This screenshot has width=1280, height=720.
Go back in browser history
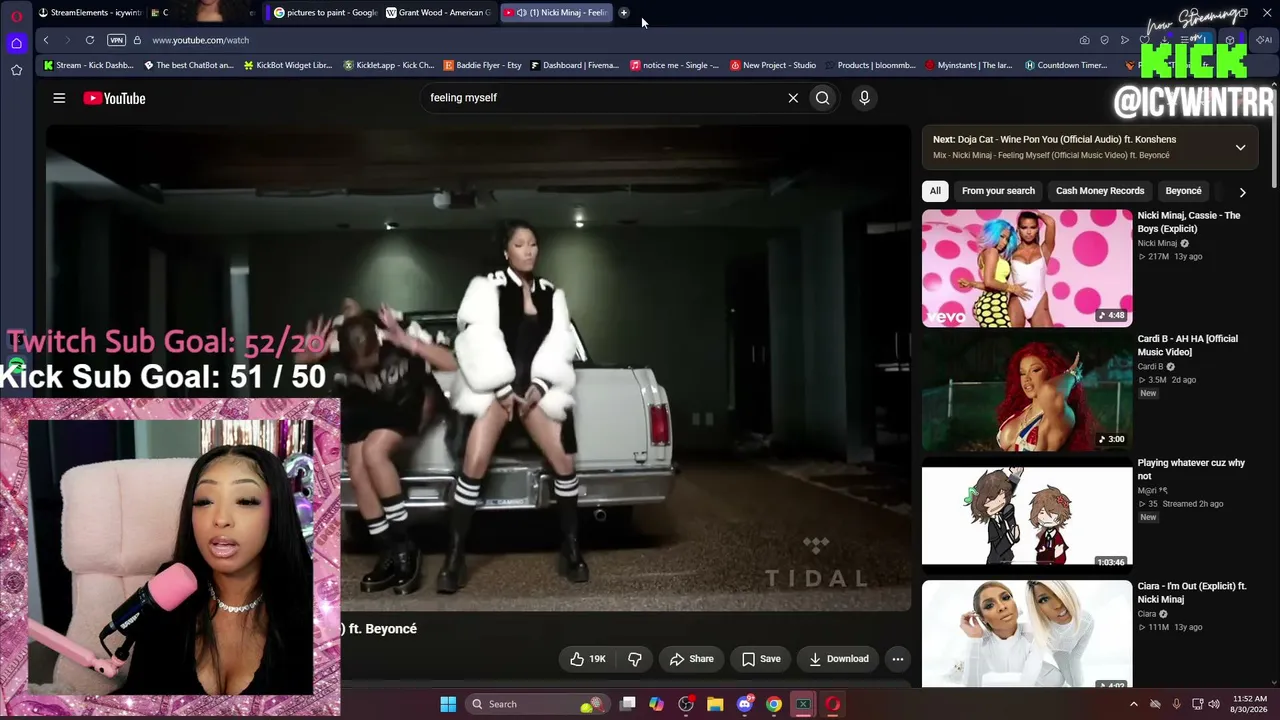coord(46,40)
